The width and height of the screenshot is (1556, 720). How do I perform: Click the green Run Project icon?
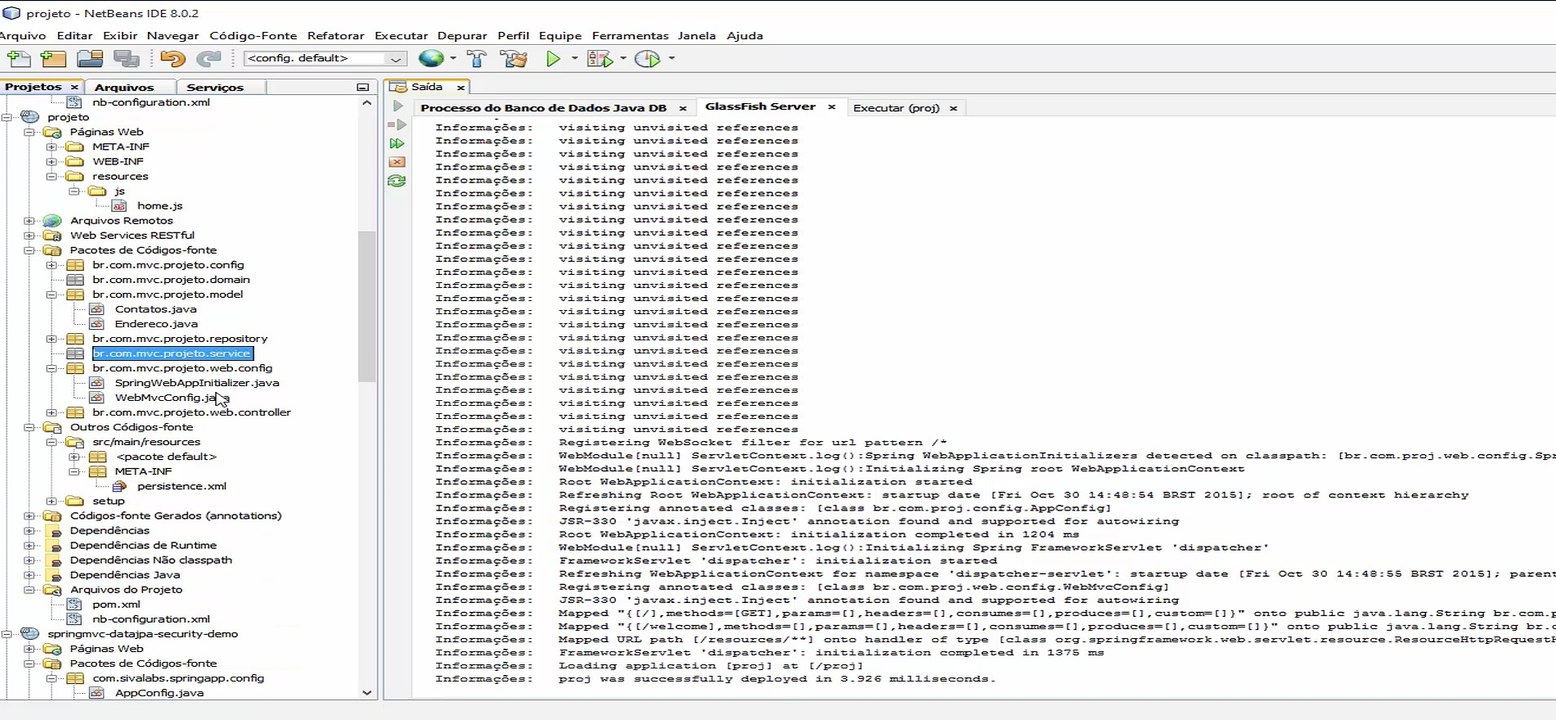[x=553, y=59]
